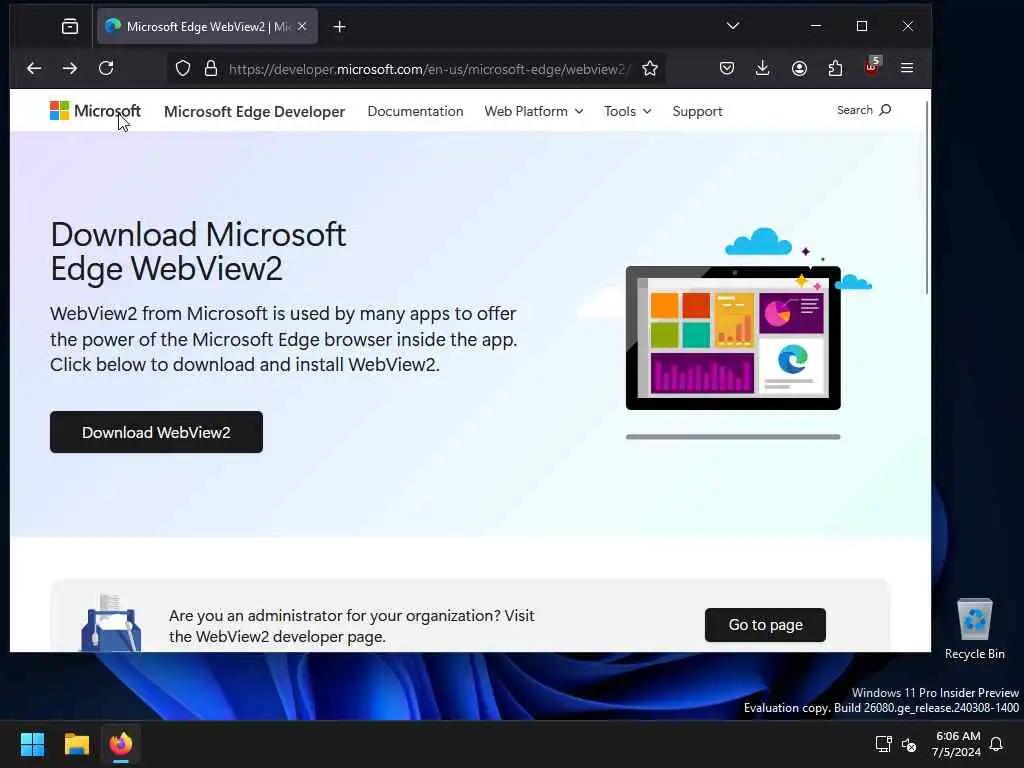Click the site security padlock icon
1024x768 pixels.
click(210, 69)
